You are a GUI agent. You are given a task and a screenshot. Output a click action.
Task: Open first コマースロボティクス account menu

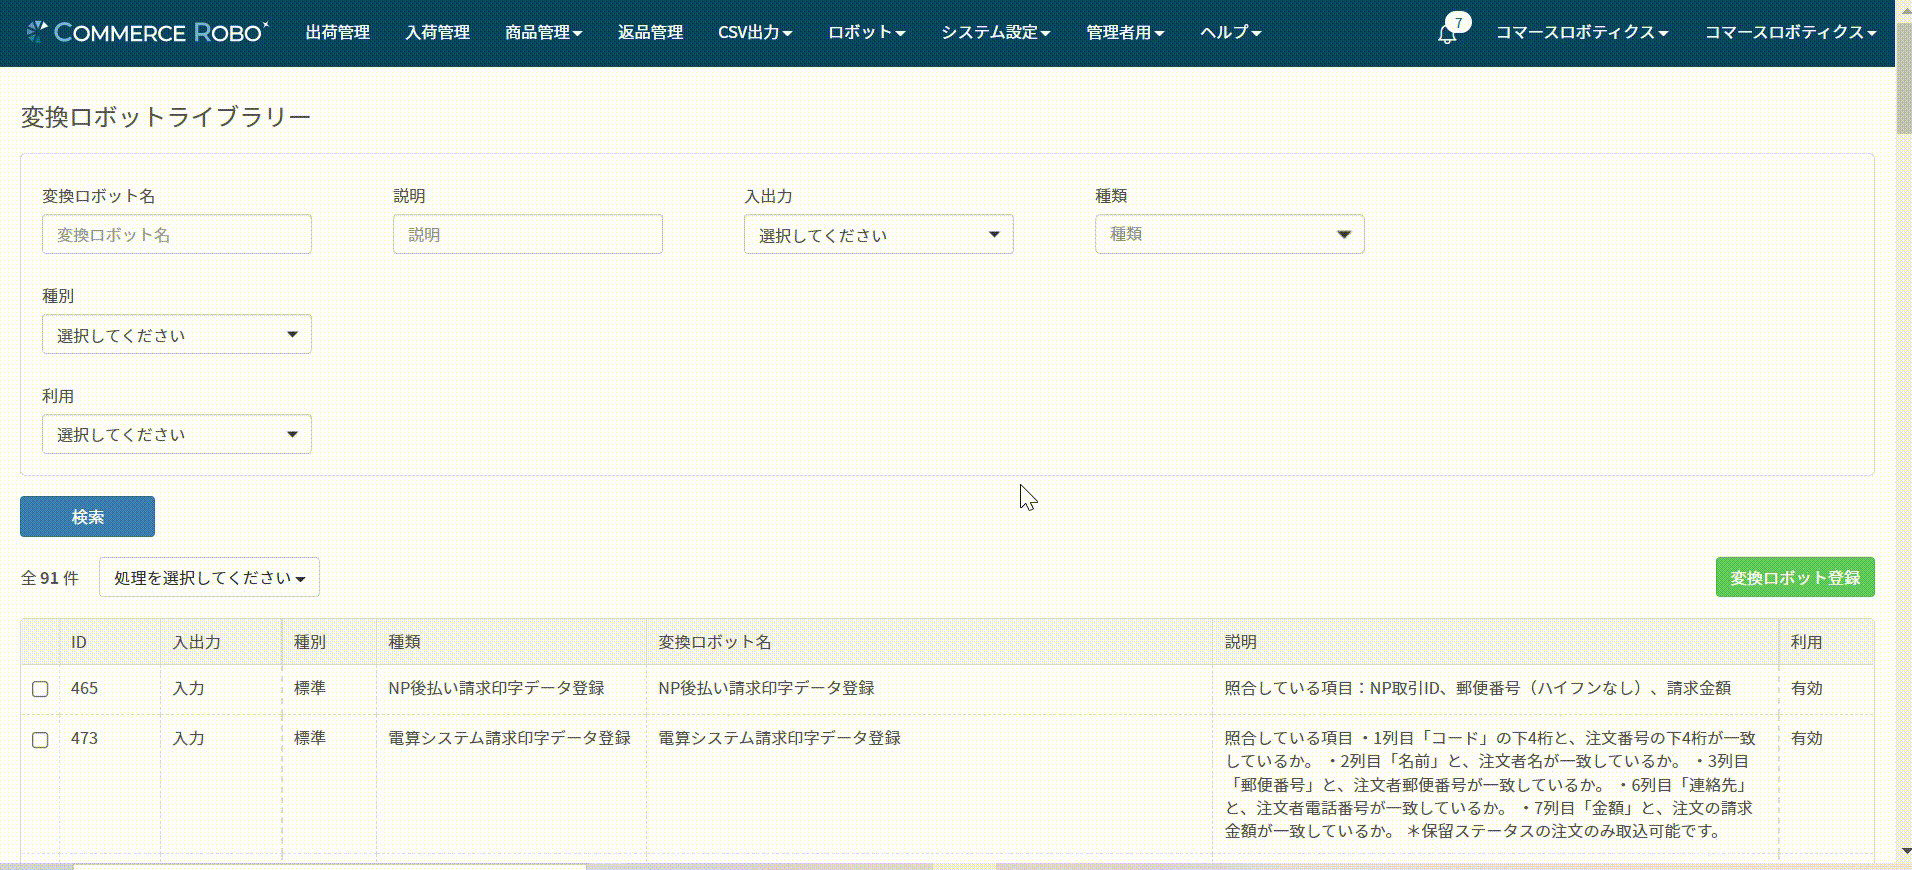(x=1582, y=32)
